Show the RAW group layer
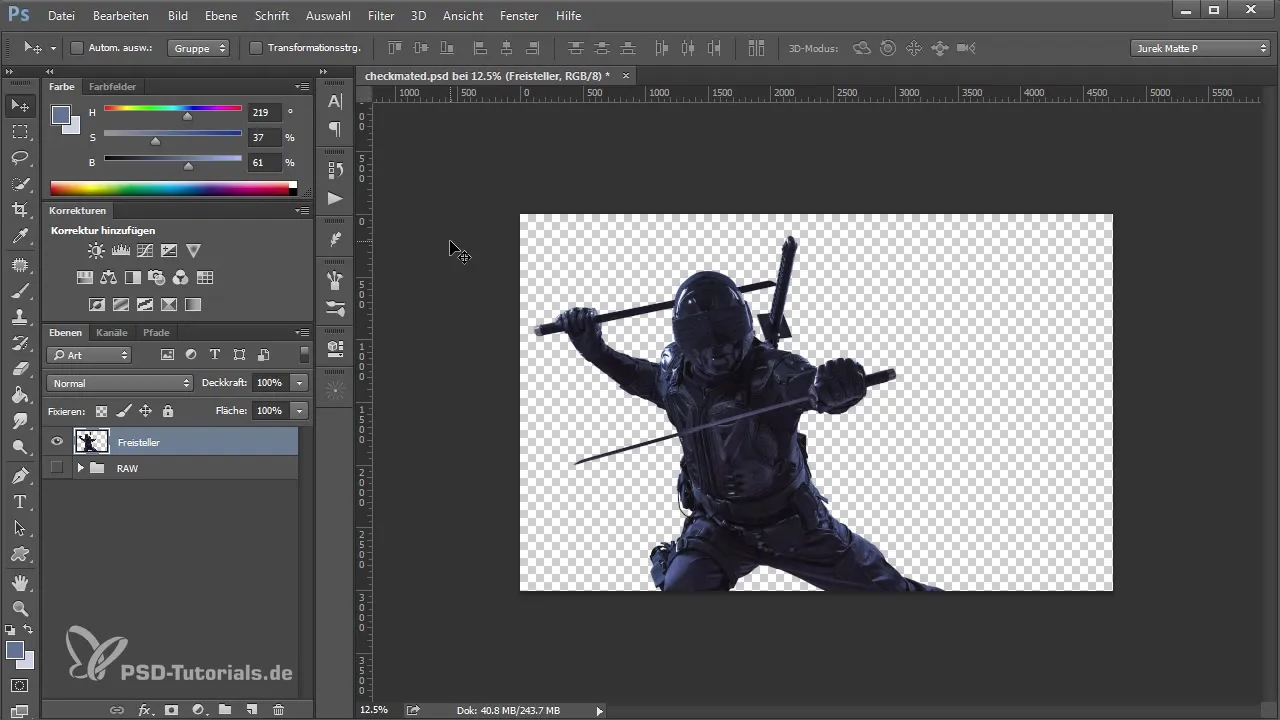The width and height of the screenshot is (1280, 720). (x=57, y=468)
